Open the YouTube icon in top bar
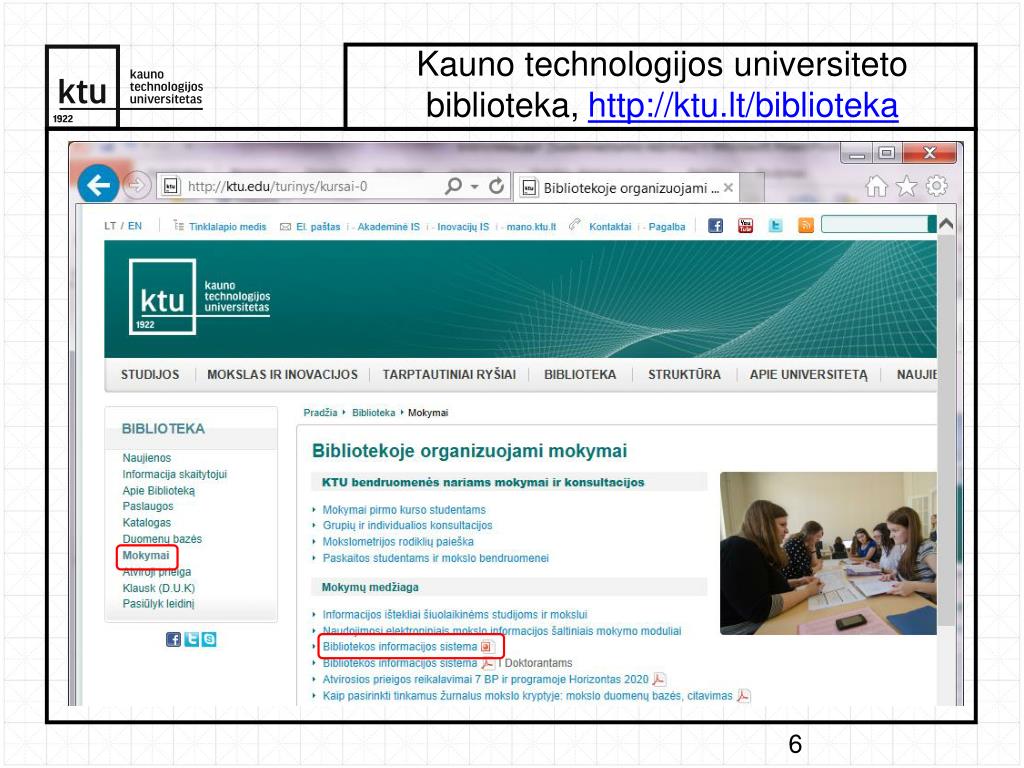The height and width of the screenshot is (768, 1024). pos(745,226)
